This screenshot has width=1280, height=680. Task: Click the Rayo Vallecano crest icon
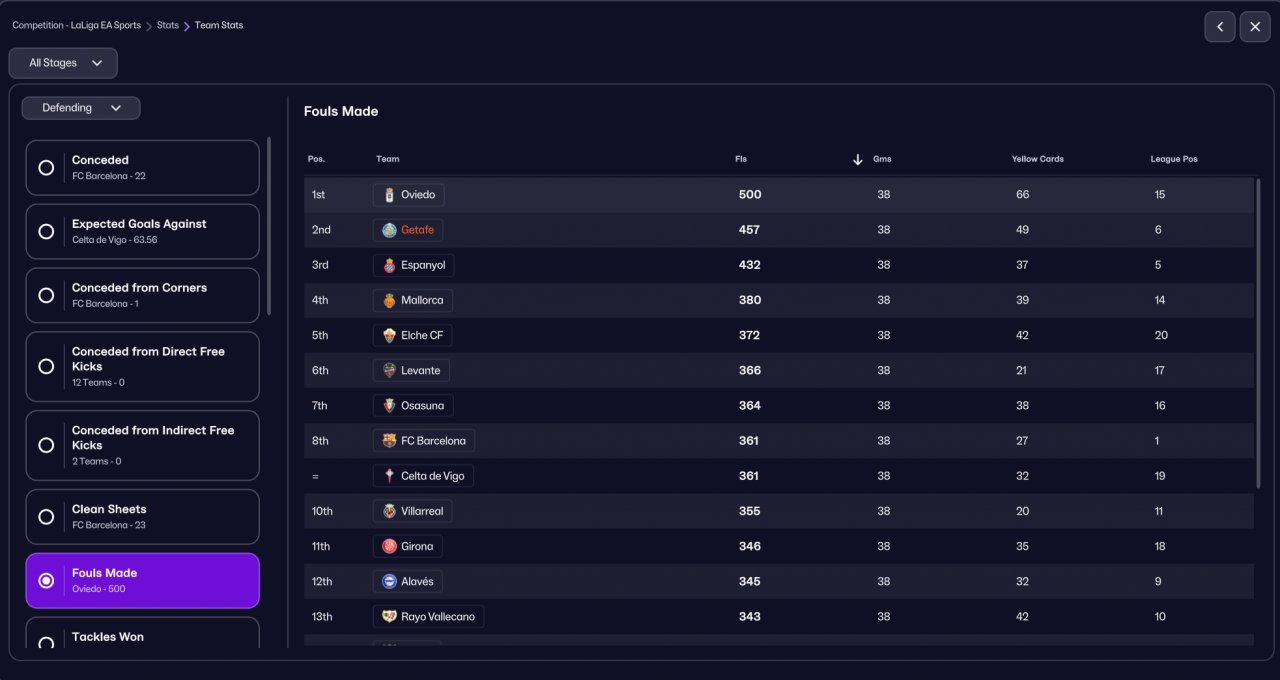click(x=389, y=617)
